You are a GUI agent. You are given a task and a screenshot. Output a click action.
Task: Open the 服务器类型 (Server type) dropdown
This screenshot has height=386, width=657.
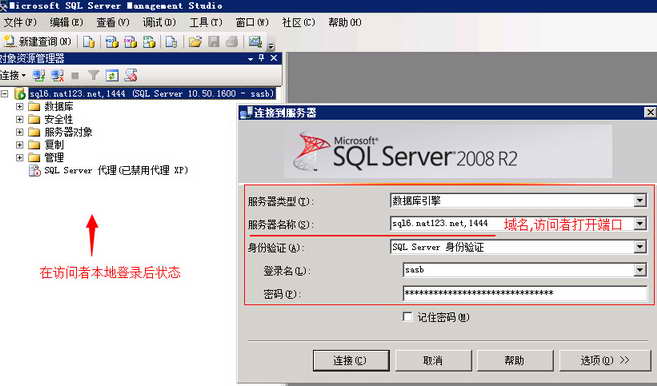(639, 201)
